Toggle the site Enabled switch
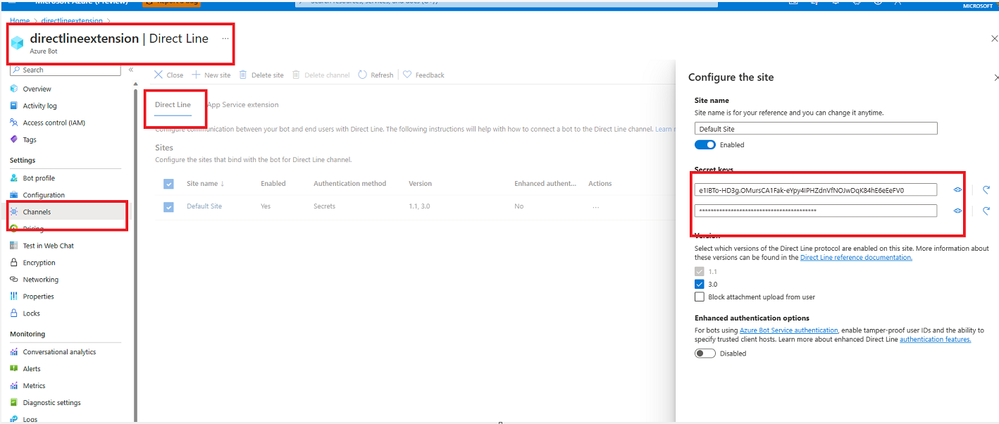 click(705, 145)
